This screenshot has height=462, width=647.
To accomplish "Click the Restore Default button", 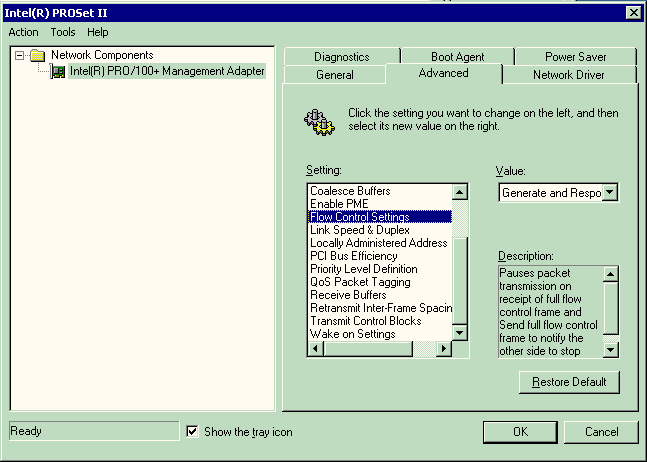I will [x=569, y=382].
